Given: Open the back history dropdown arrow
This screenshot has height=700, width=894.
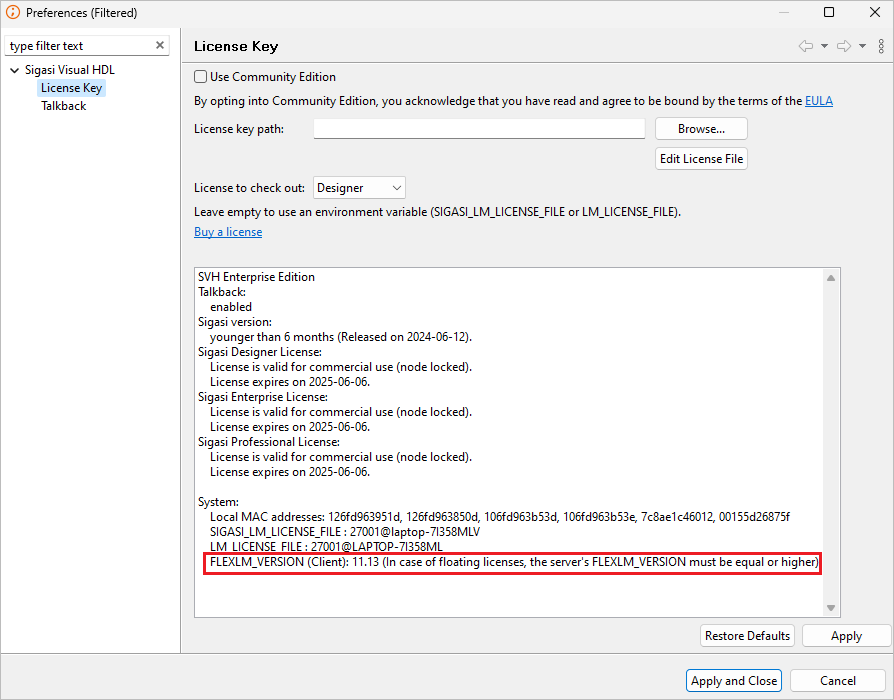Looking at the screenshot, I should 824,46.
